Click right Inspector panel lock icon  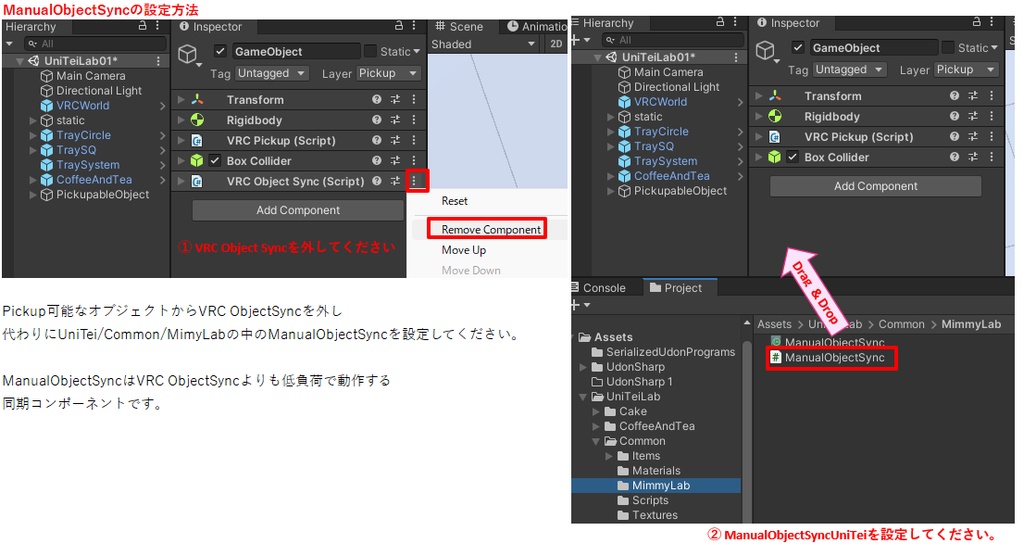(977, 22)
